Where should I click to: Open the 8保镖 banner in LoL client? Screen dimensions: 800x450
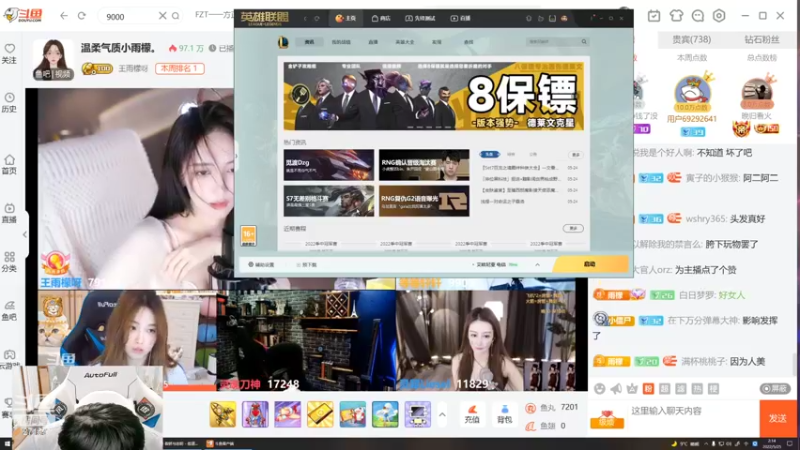pyautogui.click(x=434, y=96)
